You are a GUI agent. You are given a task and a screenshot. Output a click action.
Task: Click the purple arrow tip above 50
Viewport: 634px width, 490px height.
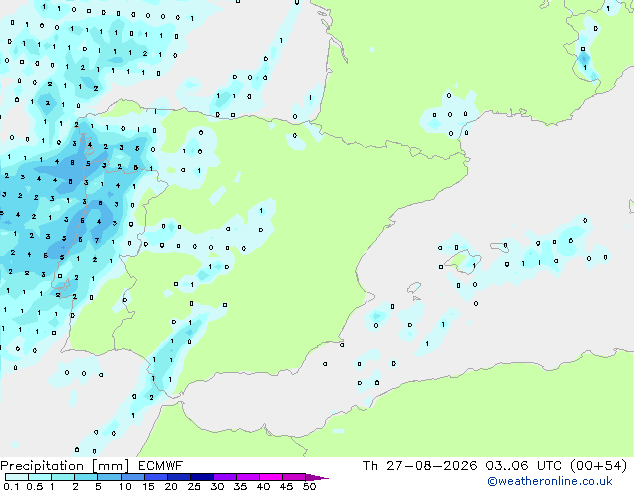317,477
